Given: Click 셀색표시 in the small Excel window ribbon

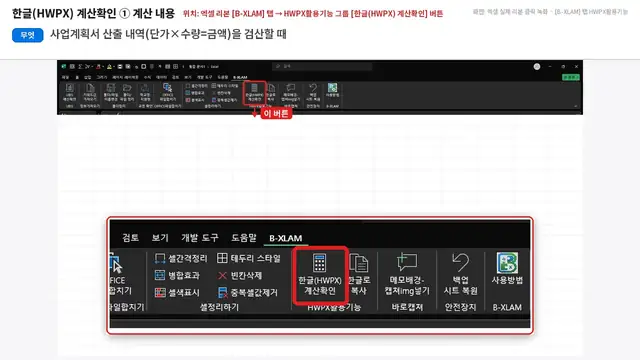Looking at the screenshot, I should pyautogui.click(x=194, y=100).
